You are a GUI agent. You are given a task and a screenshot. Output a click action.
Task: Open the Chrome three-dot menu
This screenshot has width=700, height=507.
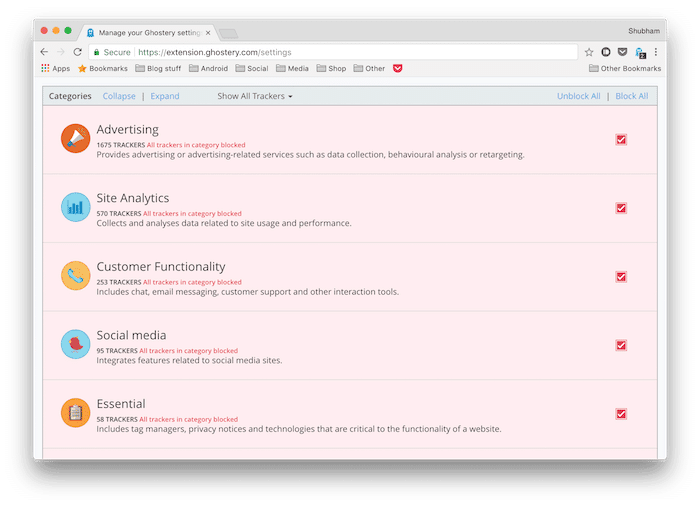(x=656, y=52)
